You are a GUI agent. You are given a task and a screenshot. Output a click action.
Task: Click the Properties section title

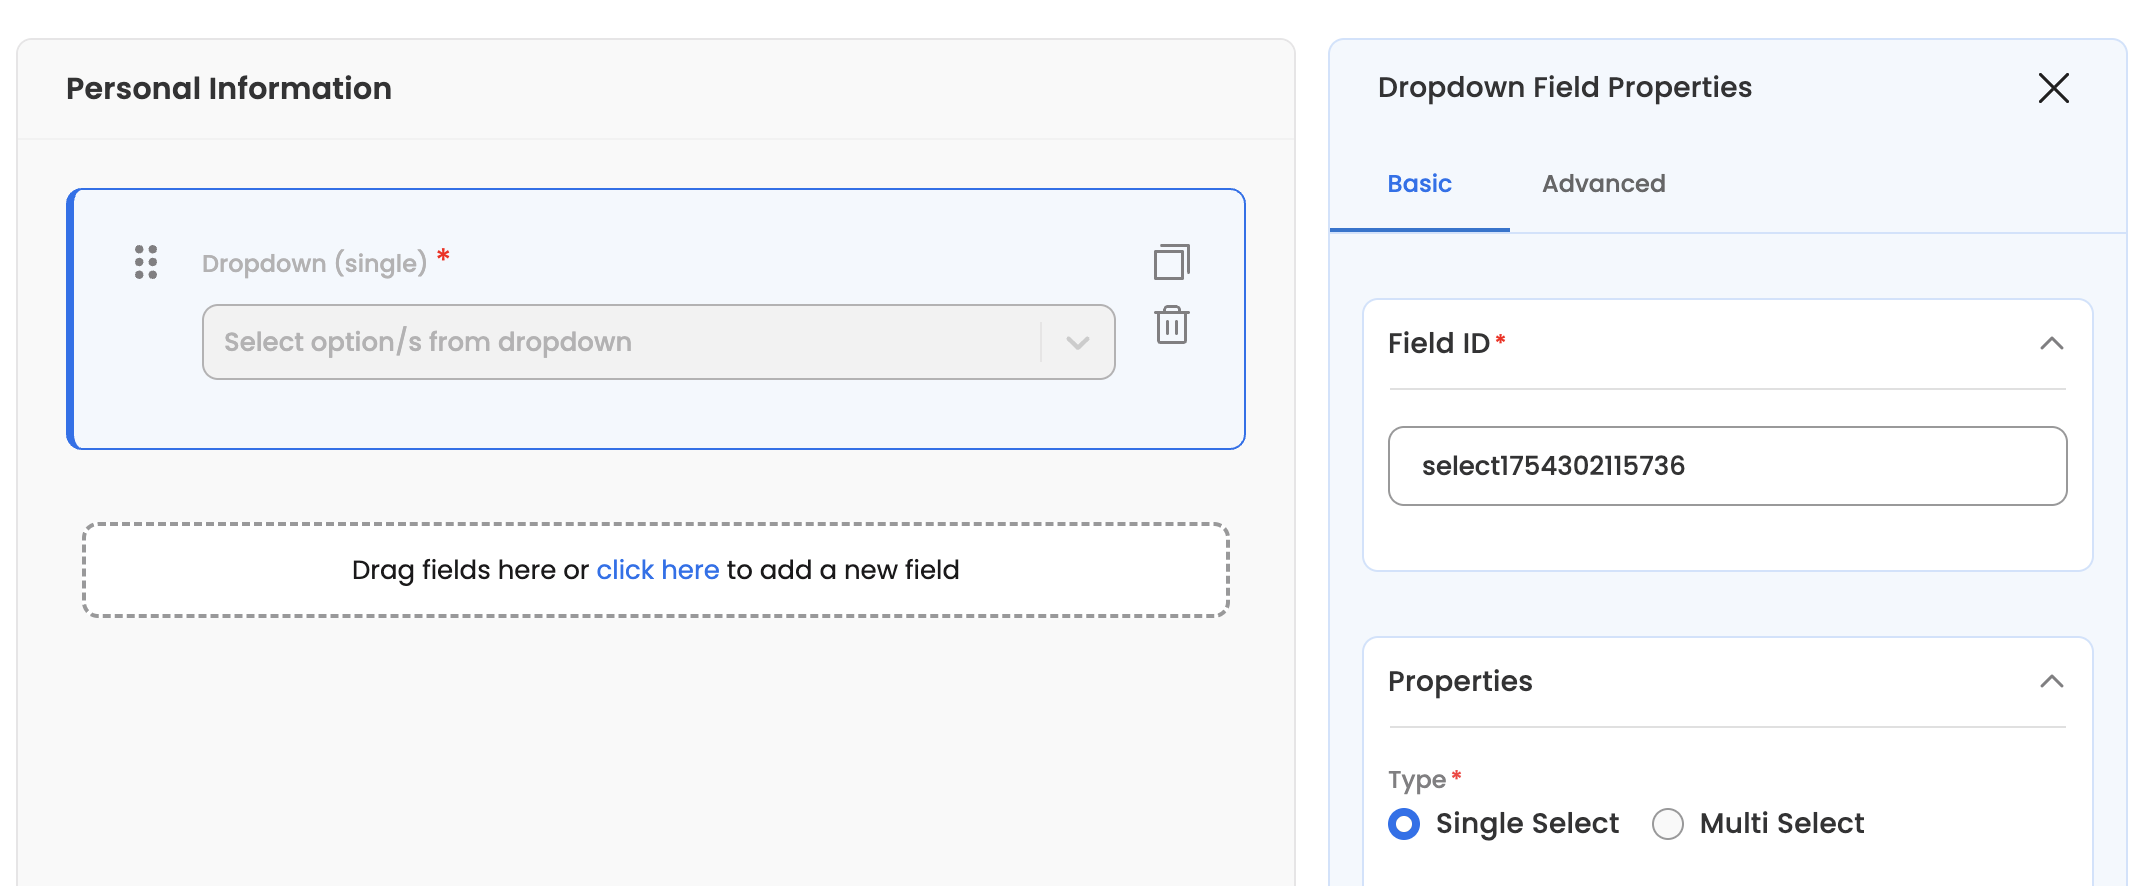coord(1460,682)
